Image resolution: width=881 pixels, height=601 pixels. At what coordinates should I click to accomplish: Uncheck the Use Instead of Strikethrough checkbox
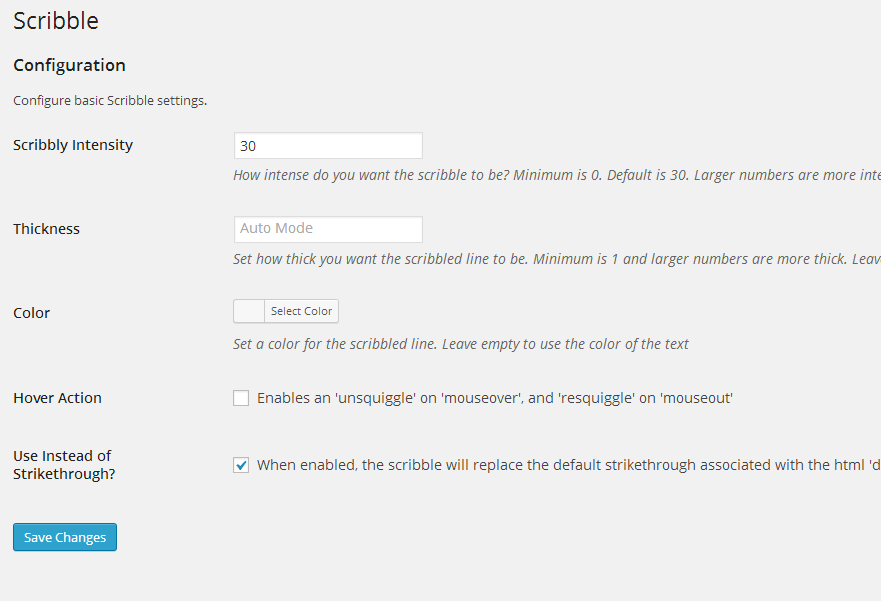click(241, 465)
